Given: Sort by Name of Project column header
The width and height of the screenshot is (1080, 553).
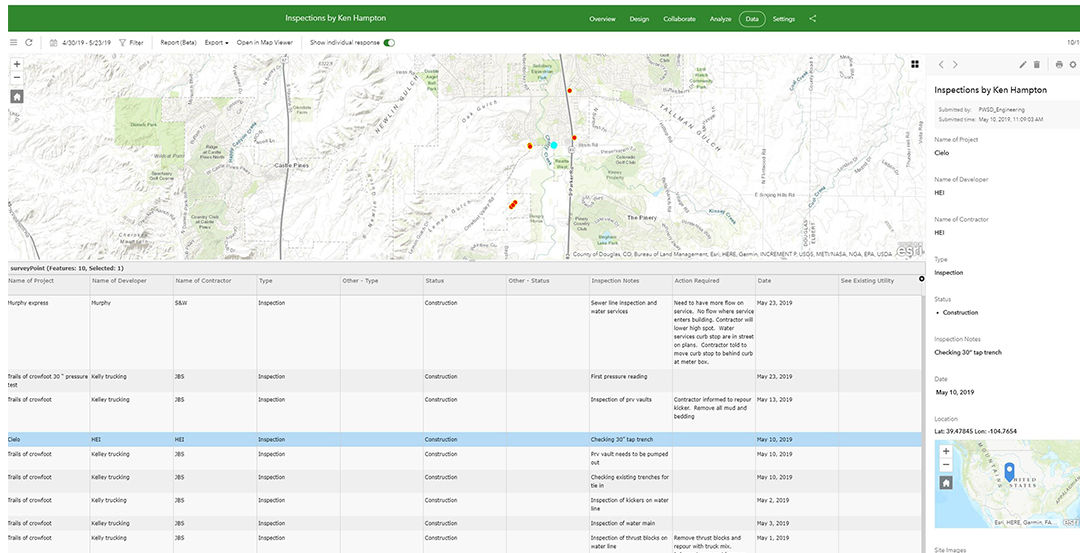Looking at the screenshot, I should [49, 281].
